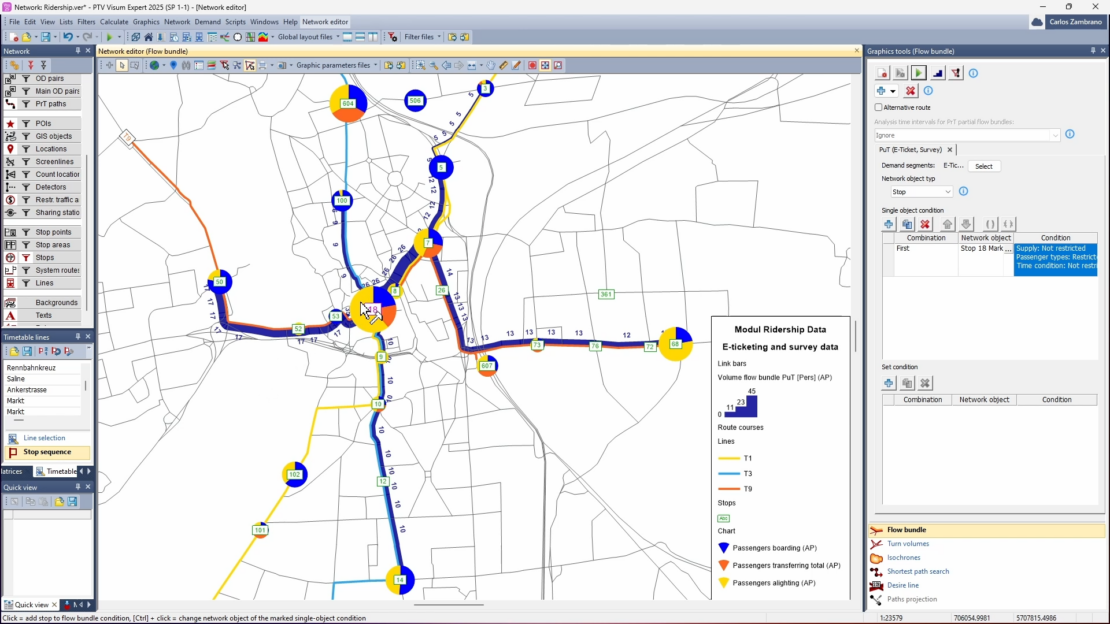Click the save icon in Quick view panel
This screenshot has height=624, width=1110.
click(72, 501)
